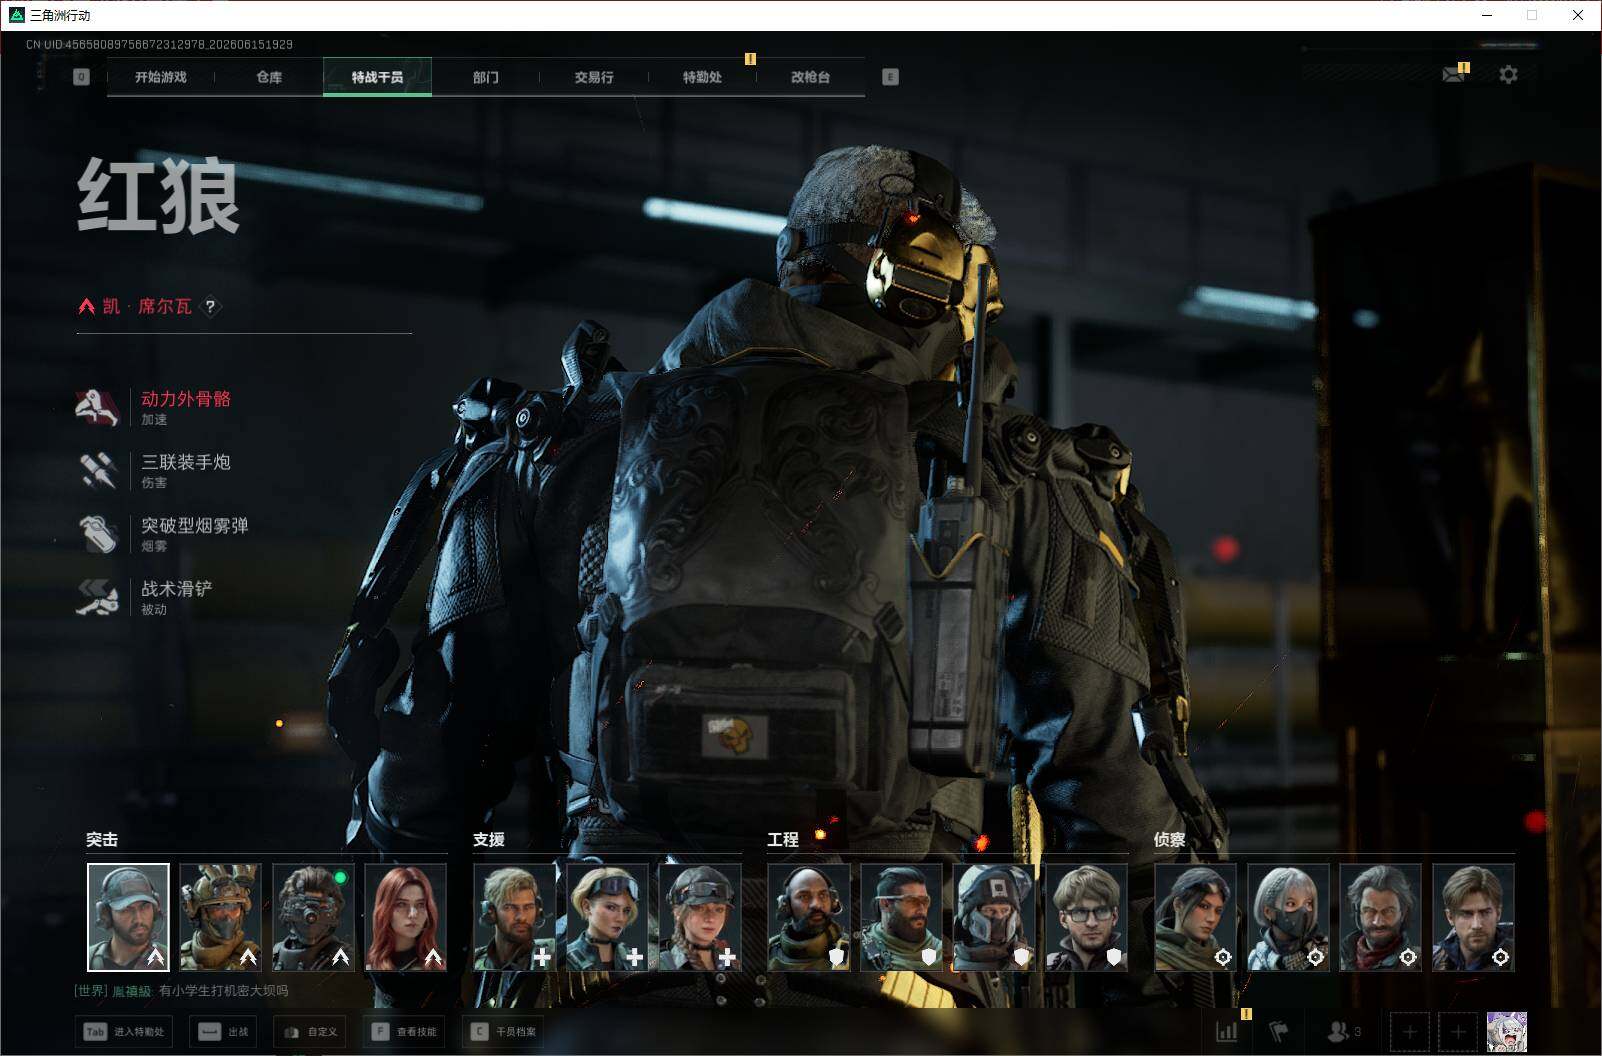
Task: Open the 交易行 tab
Action: click(x=594, y=77)
